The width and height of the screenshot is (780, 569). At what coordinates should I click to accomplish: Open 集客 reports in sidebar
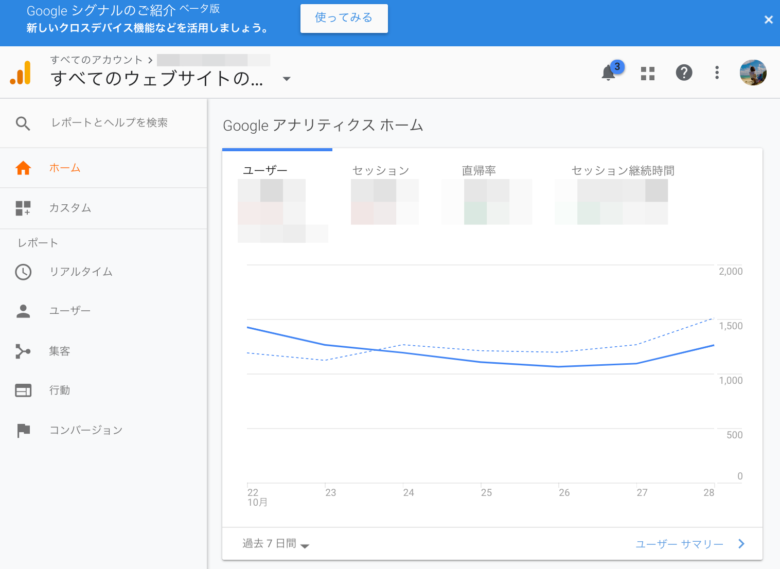(59, 351)
